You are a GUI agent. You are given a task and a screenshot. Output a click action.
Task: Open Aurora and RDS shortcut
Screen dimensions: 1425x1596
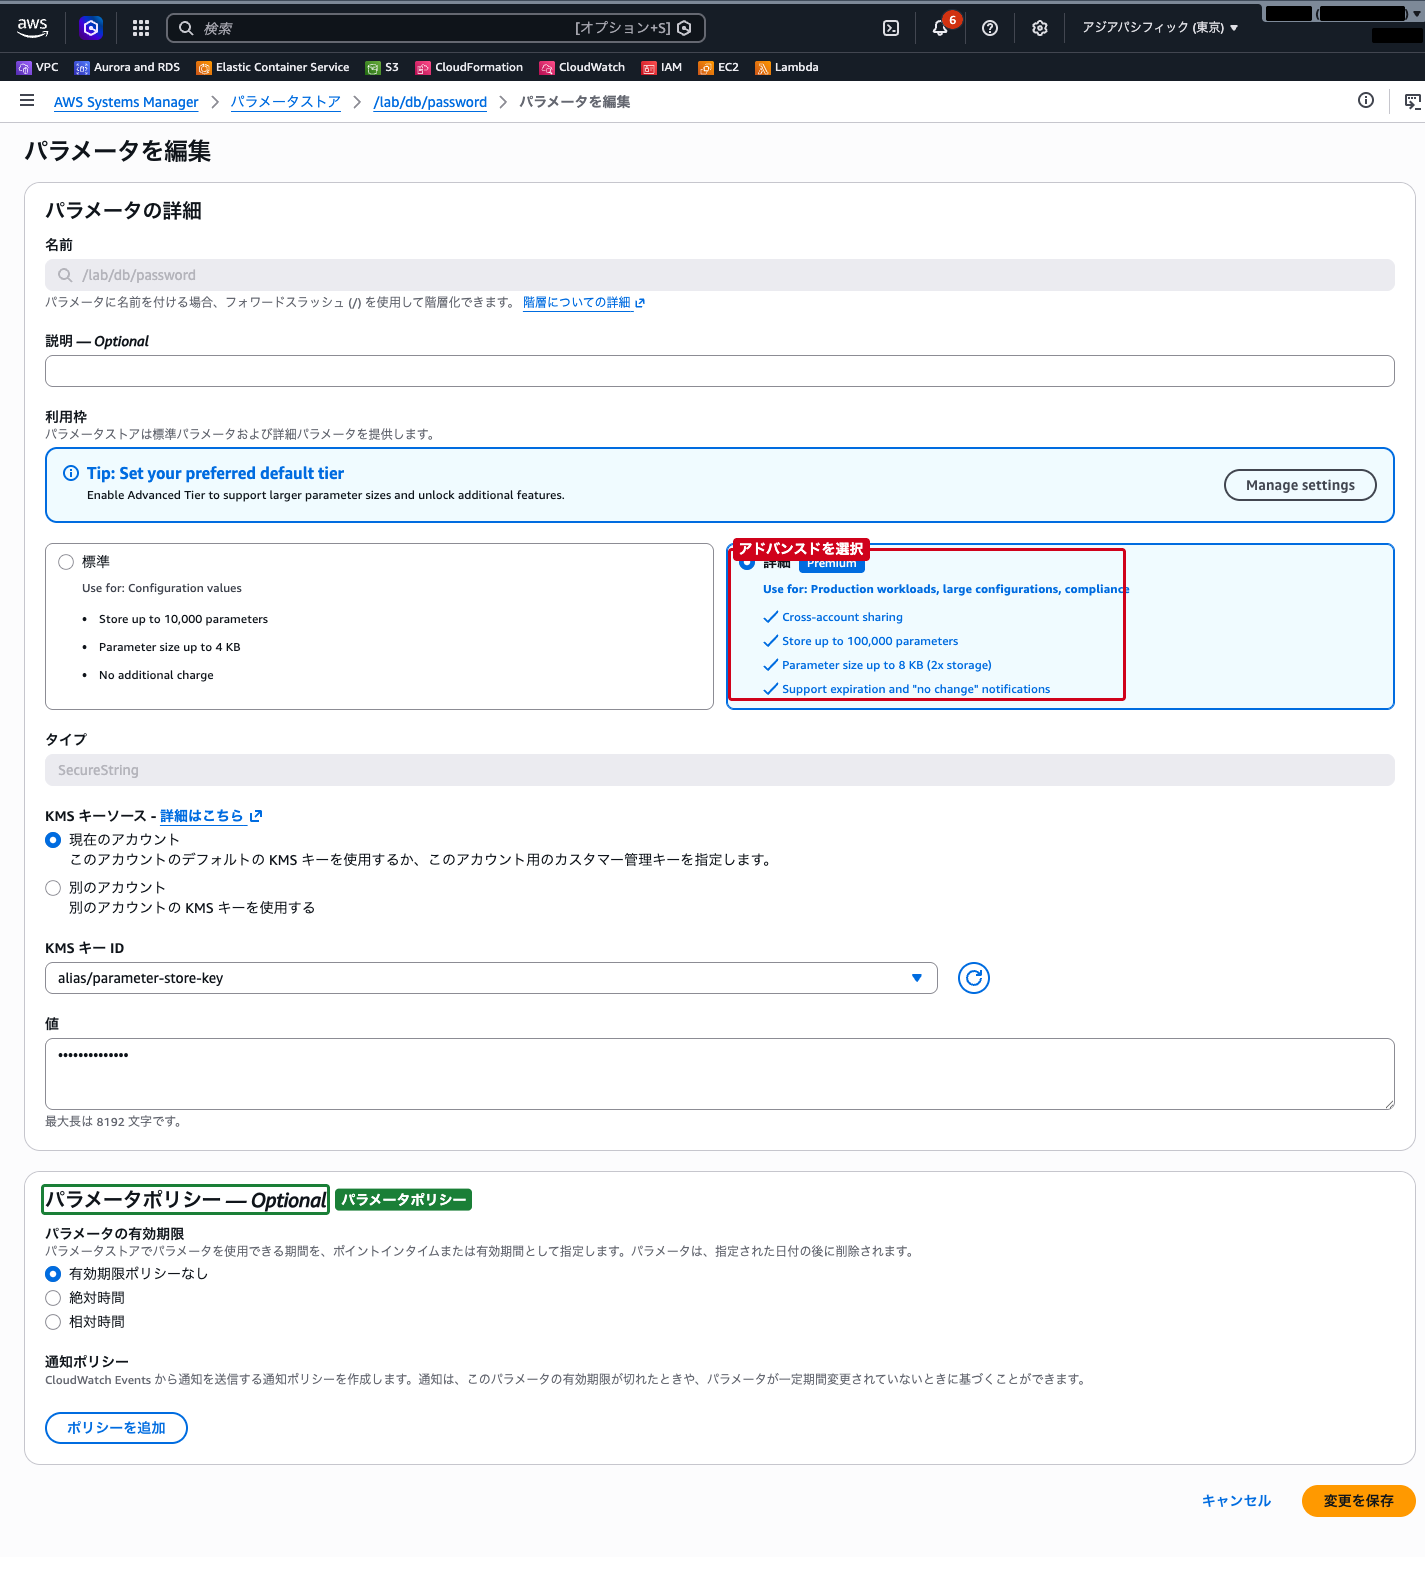pyautogui.click(x=127, y=67)
